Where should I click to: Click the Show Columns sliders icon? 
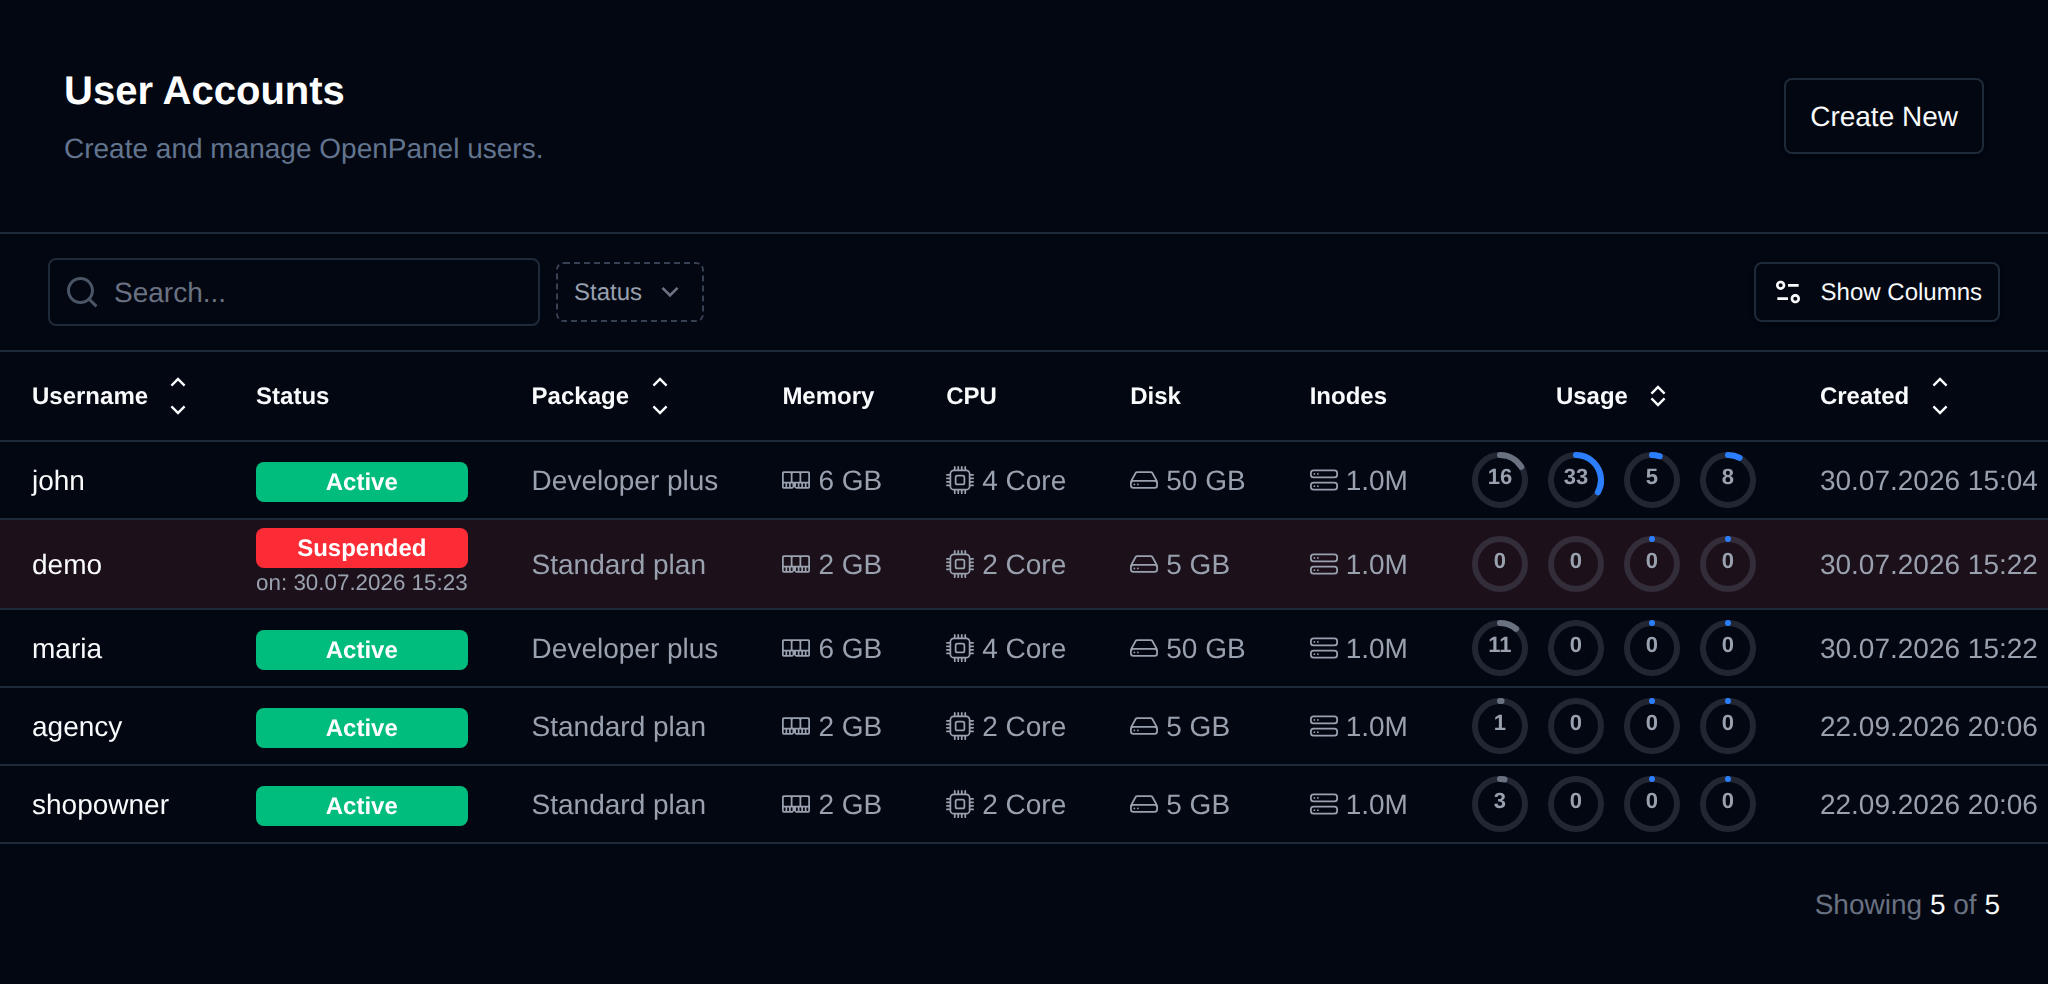click(x=1788, y=292)
